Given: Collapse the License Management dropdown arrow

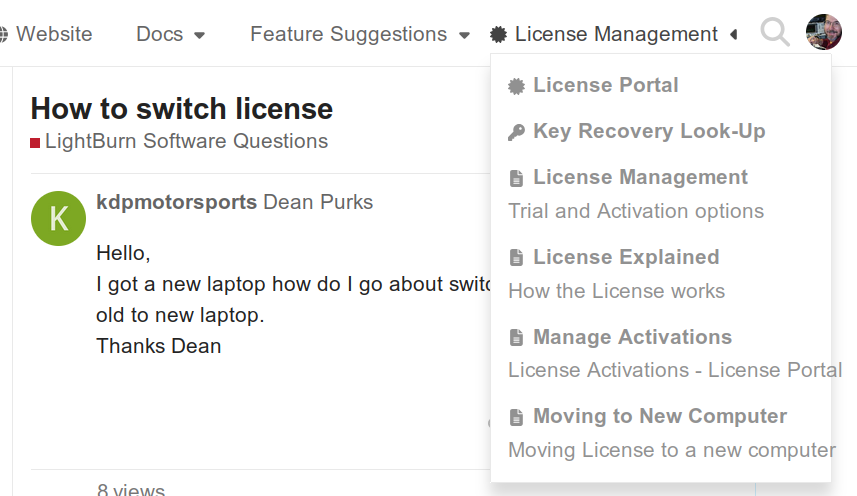Looking at the screenshot, I should (x=733, y=34).
